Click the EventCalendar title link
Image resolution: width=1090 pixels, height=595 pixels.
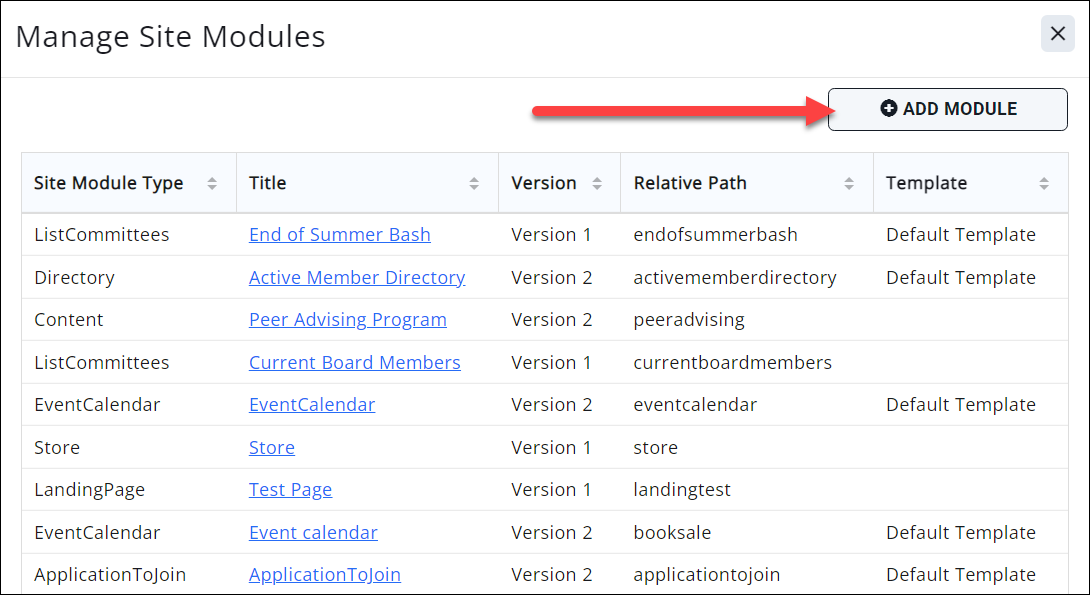[x=311, y=405]
